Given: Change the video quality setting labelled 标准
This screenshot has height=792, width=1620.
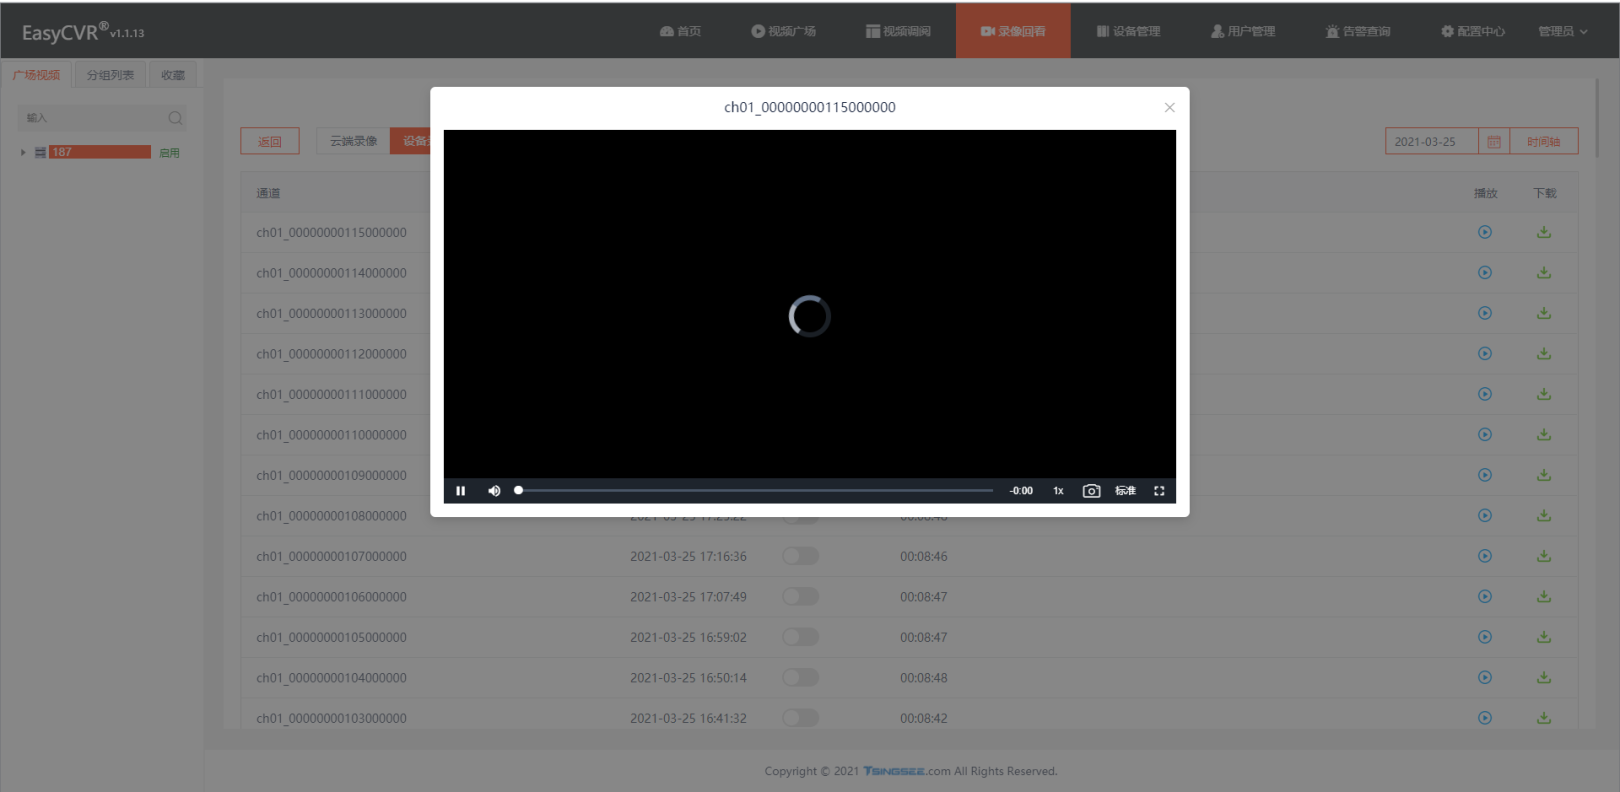Looking at the screenshot, I should coord(1125,491).
